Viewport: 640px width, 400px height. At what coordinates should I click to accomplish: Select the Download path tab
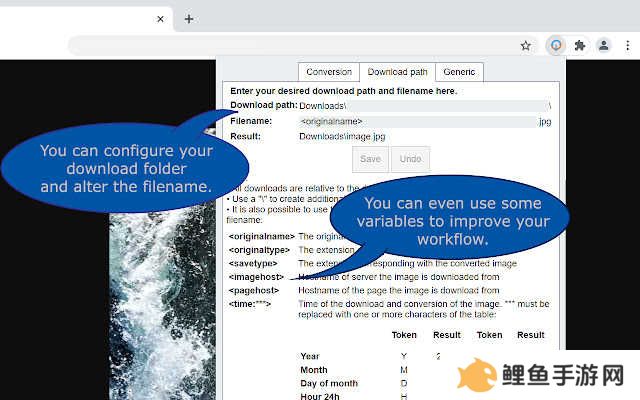397,72
